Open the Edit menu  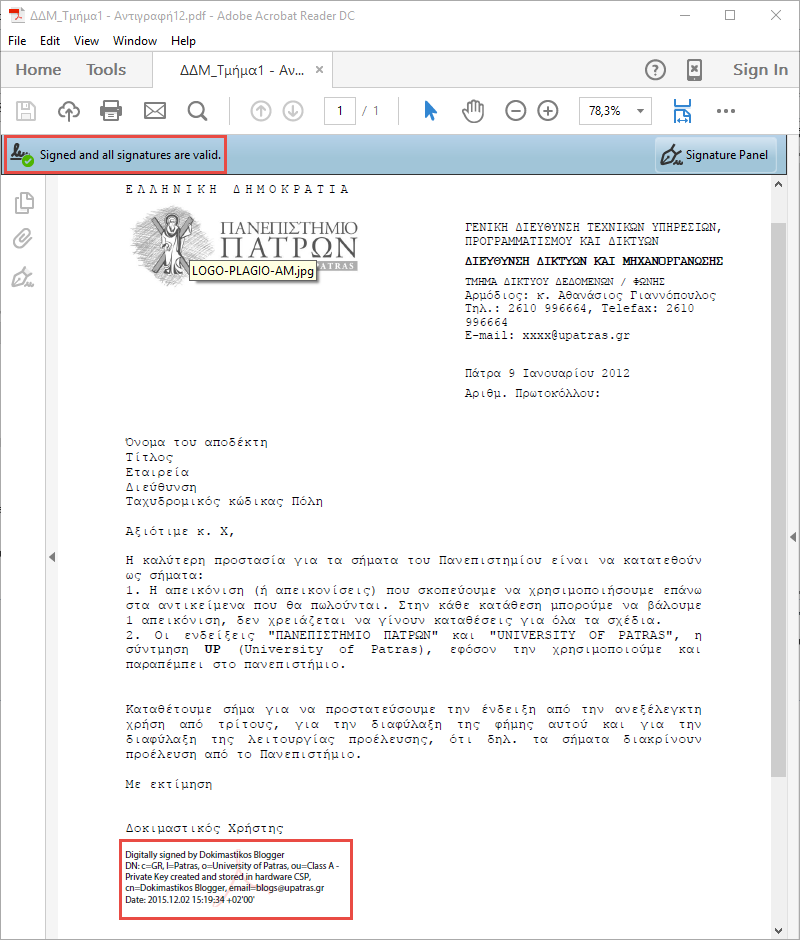pyautogui.click(x=50, y=41)
